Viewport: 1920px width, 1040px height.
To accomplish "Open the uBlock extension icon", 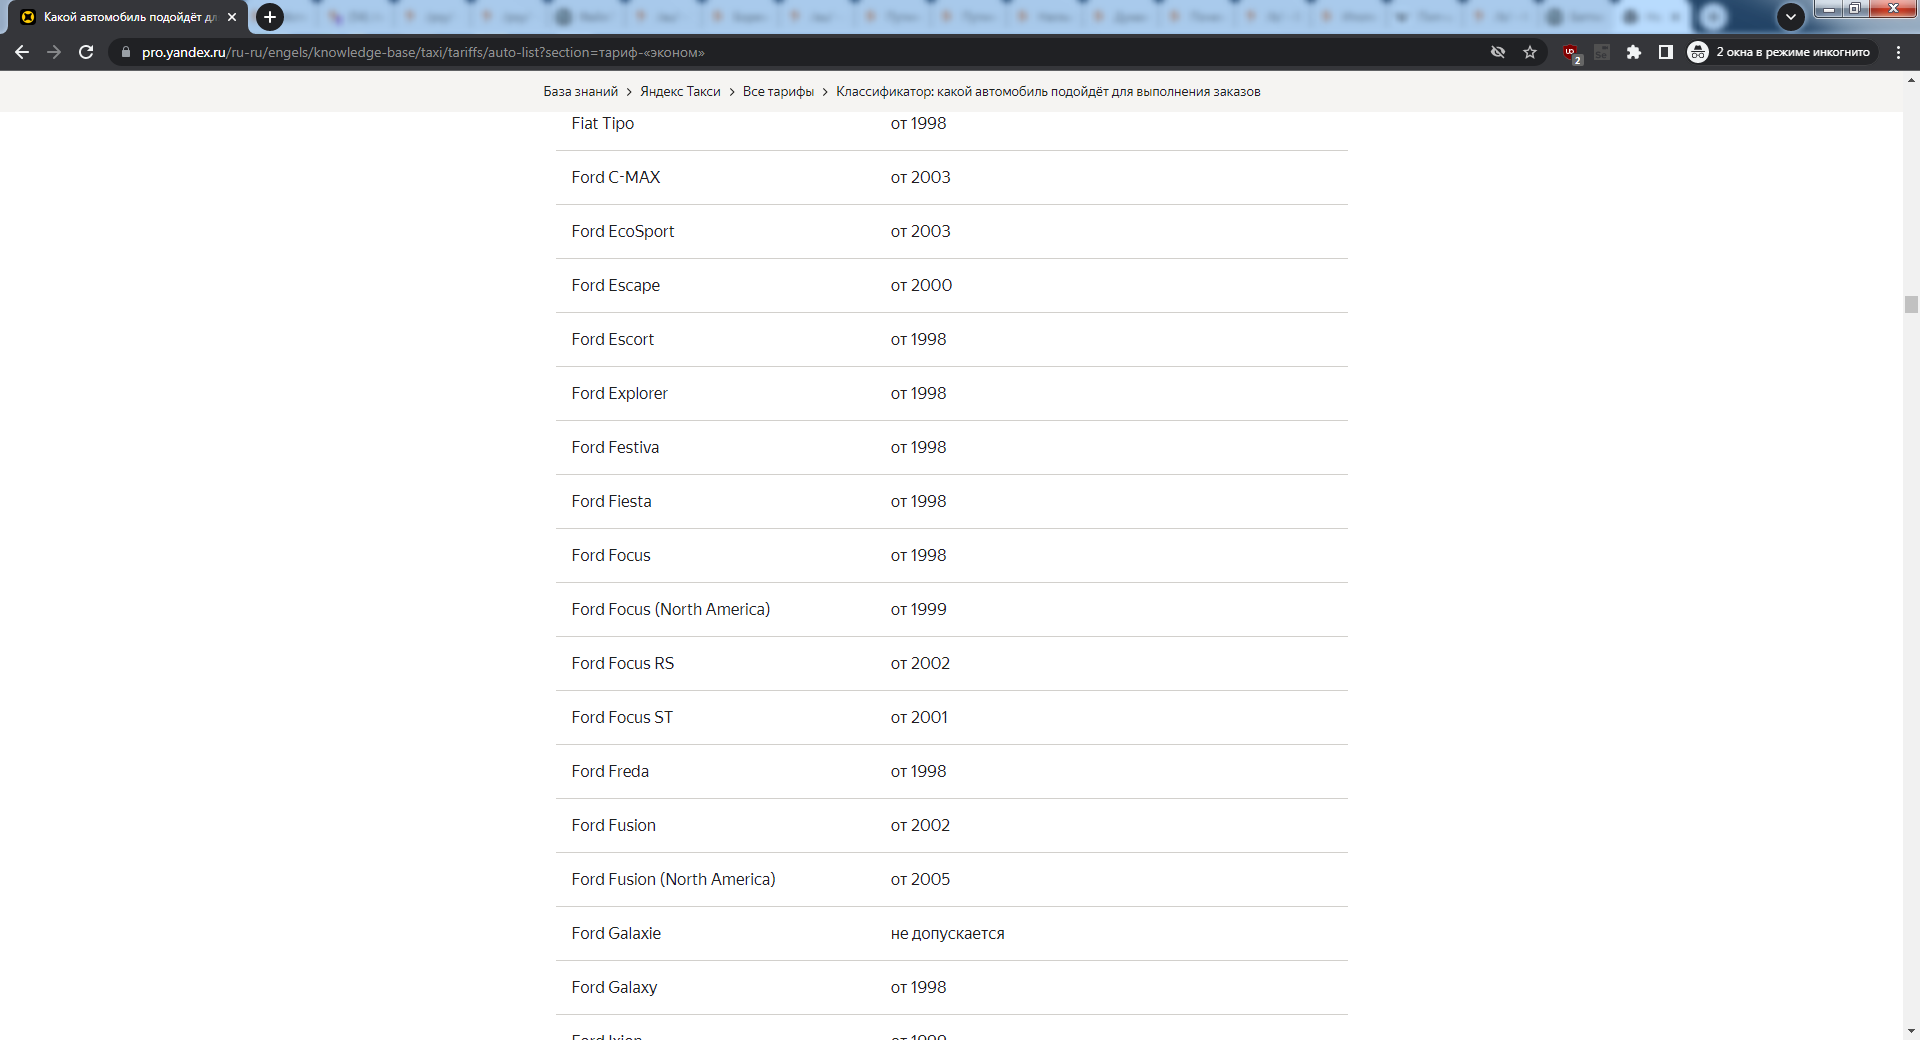I will 1571,53.
